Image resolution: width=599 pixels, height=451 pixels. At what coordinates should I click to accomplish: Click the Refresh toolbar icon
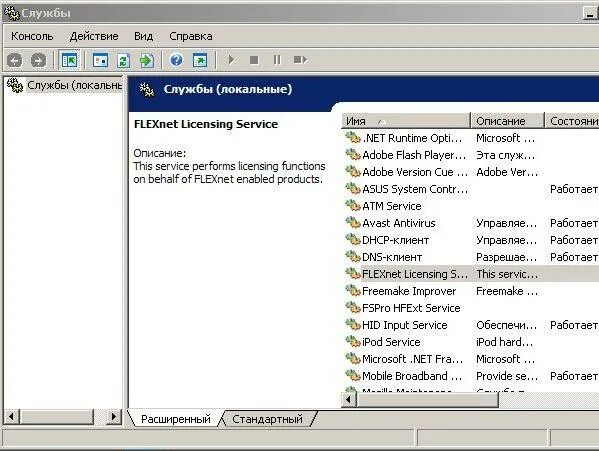click(123, 60)
